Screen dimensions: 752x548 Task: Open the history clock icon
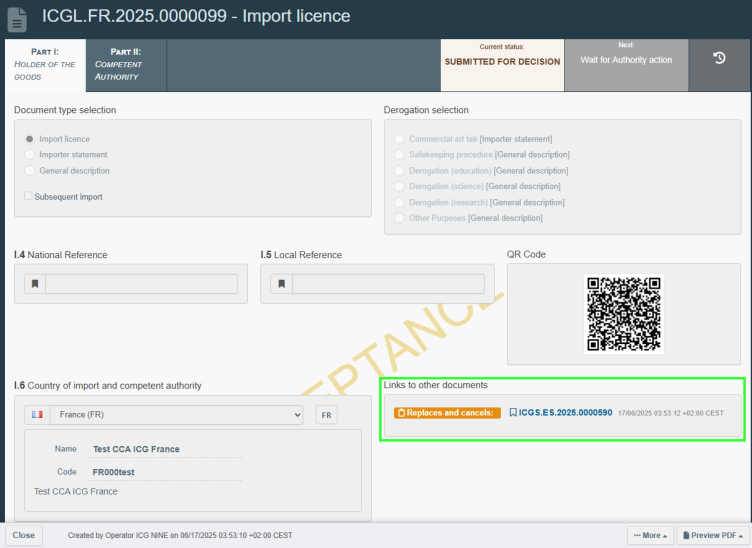click(x=718, y=59)
